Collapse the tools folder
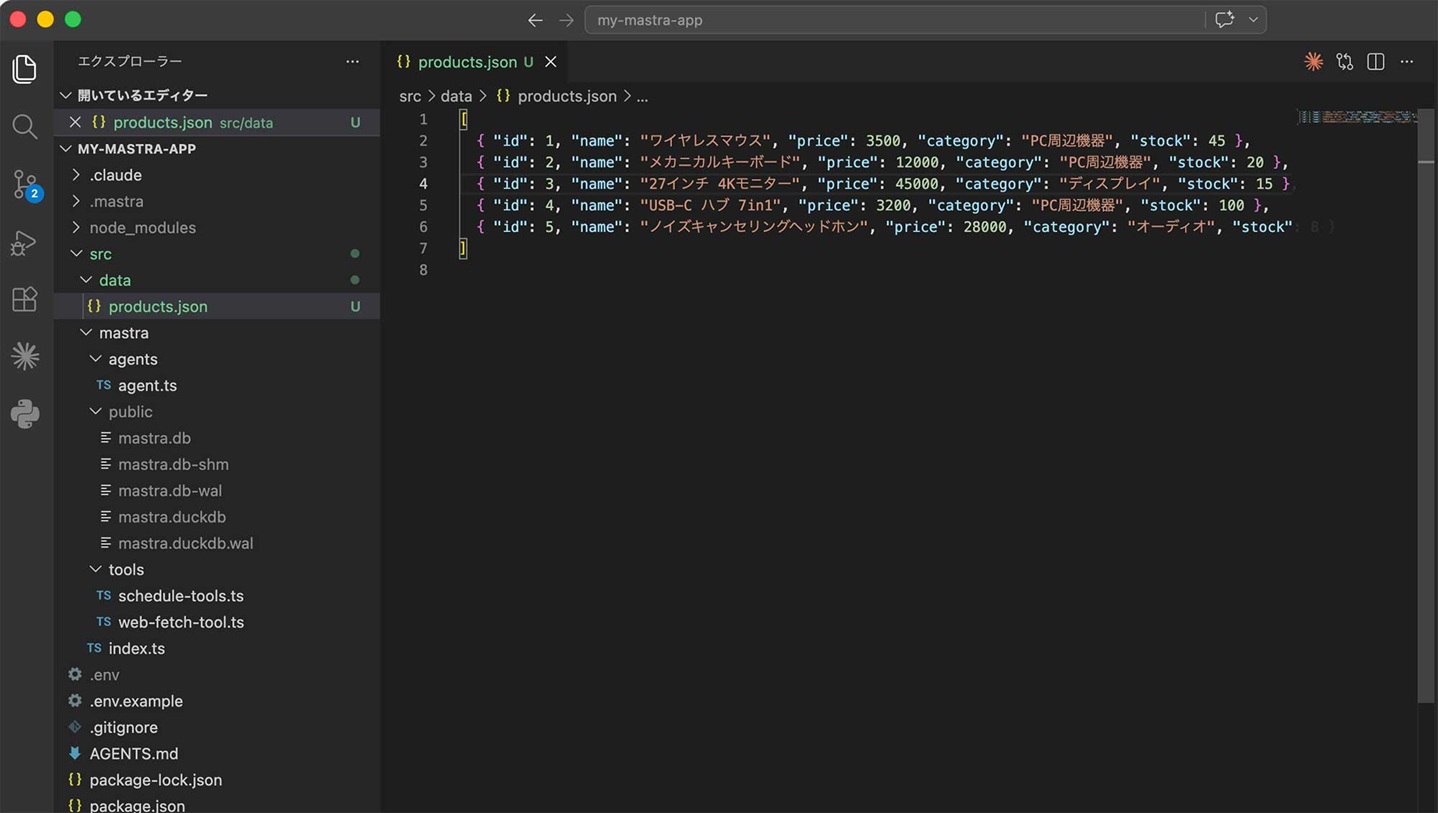Viewport: 1438px width, 813px height. coord(217,569)
